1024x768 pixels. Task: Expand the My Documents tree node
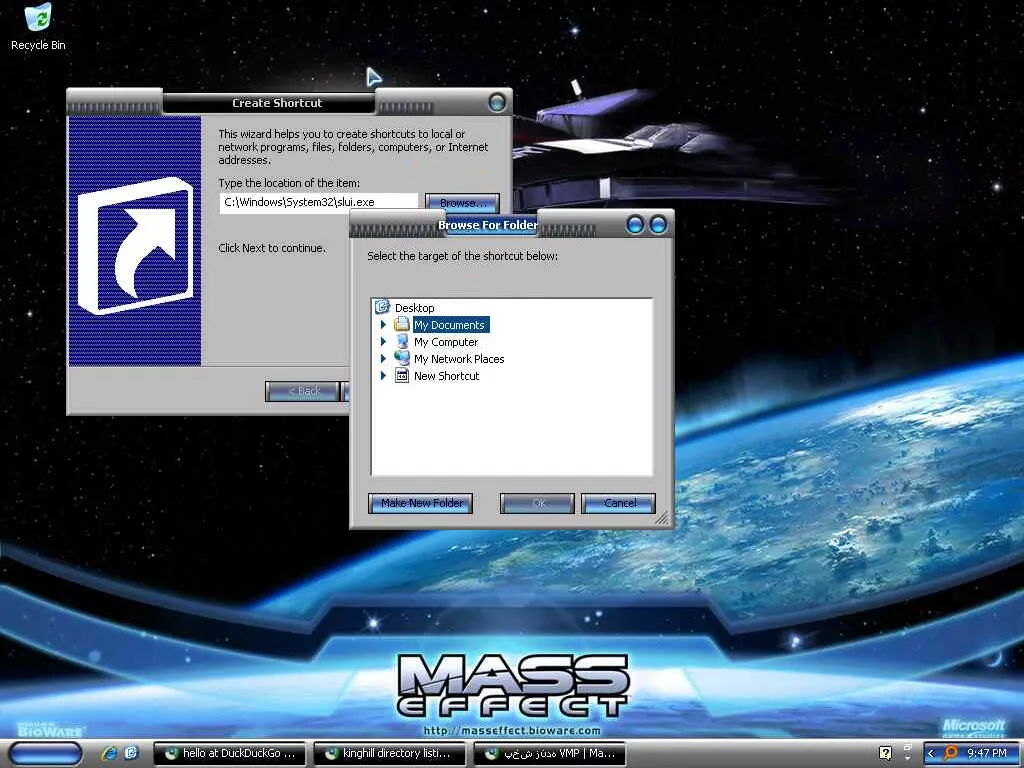tap(383, 325)
